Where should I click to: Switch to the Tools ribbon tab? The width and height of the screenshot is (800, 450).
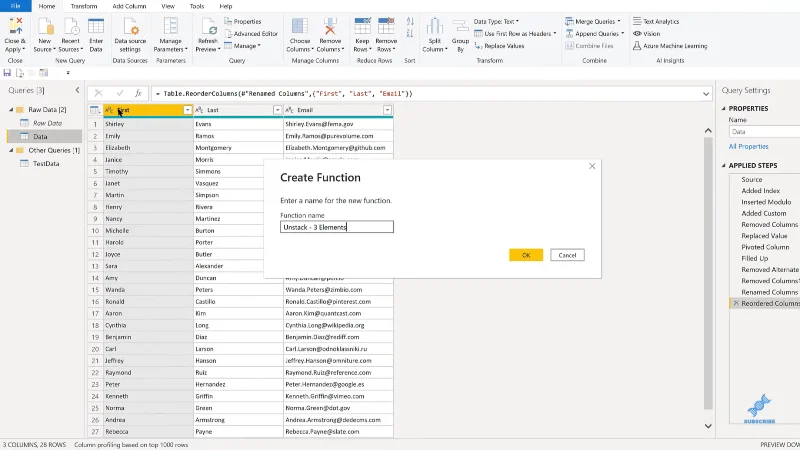196,6
